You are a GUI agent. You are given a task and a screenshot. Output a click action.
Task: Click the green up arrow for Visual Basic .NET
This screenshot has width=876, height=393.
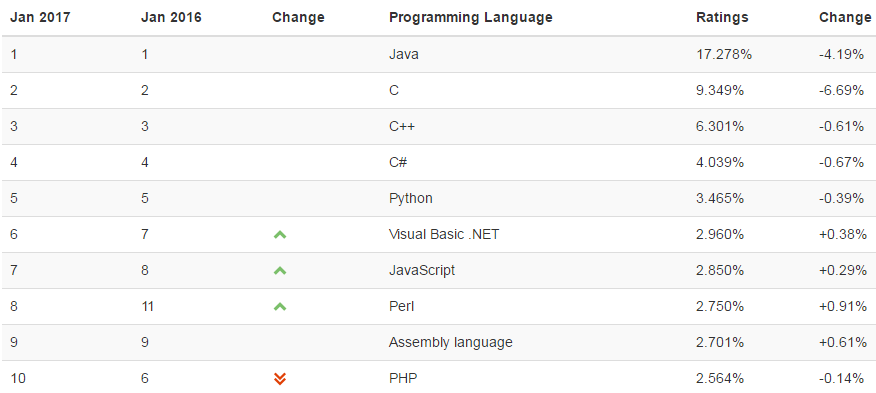280,235
